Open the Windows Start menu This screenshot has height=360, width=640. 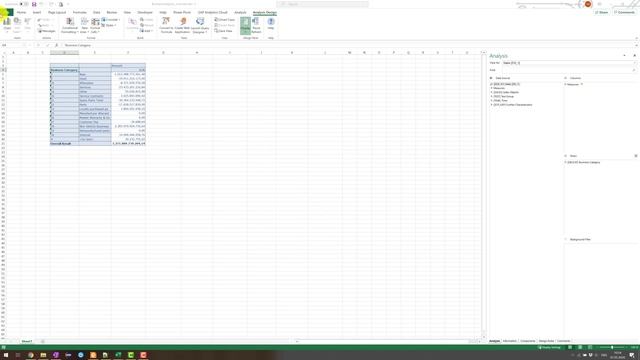point(6,355)
